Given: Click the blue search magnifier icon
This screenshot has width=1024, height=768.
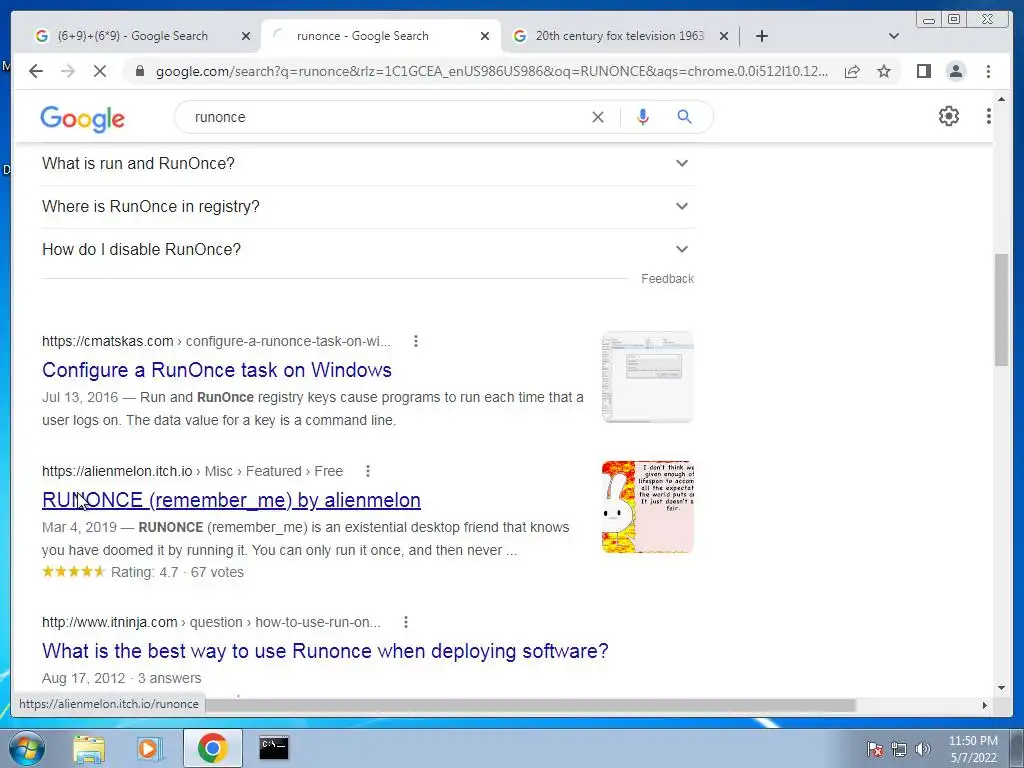Looking at the screenshot, I should click(x=684, y=117).
